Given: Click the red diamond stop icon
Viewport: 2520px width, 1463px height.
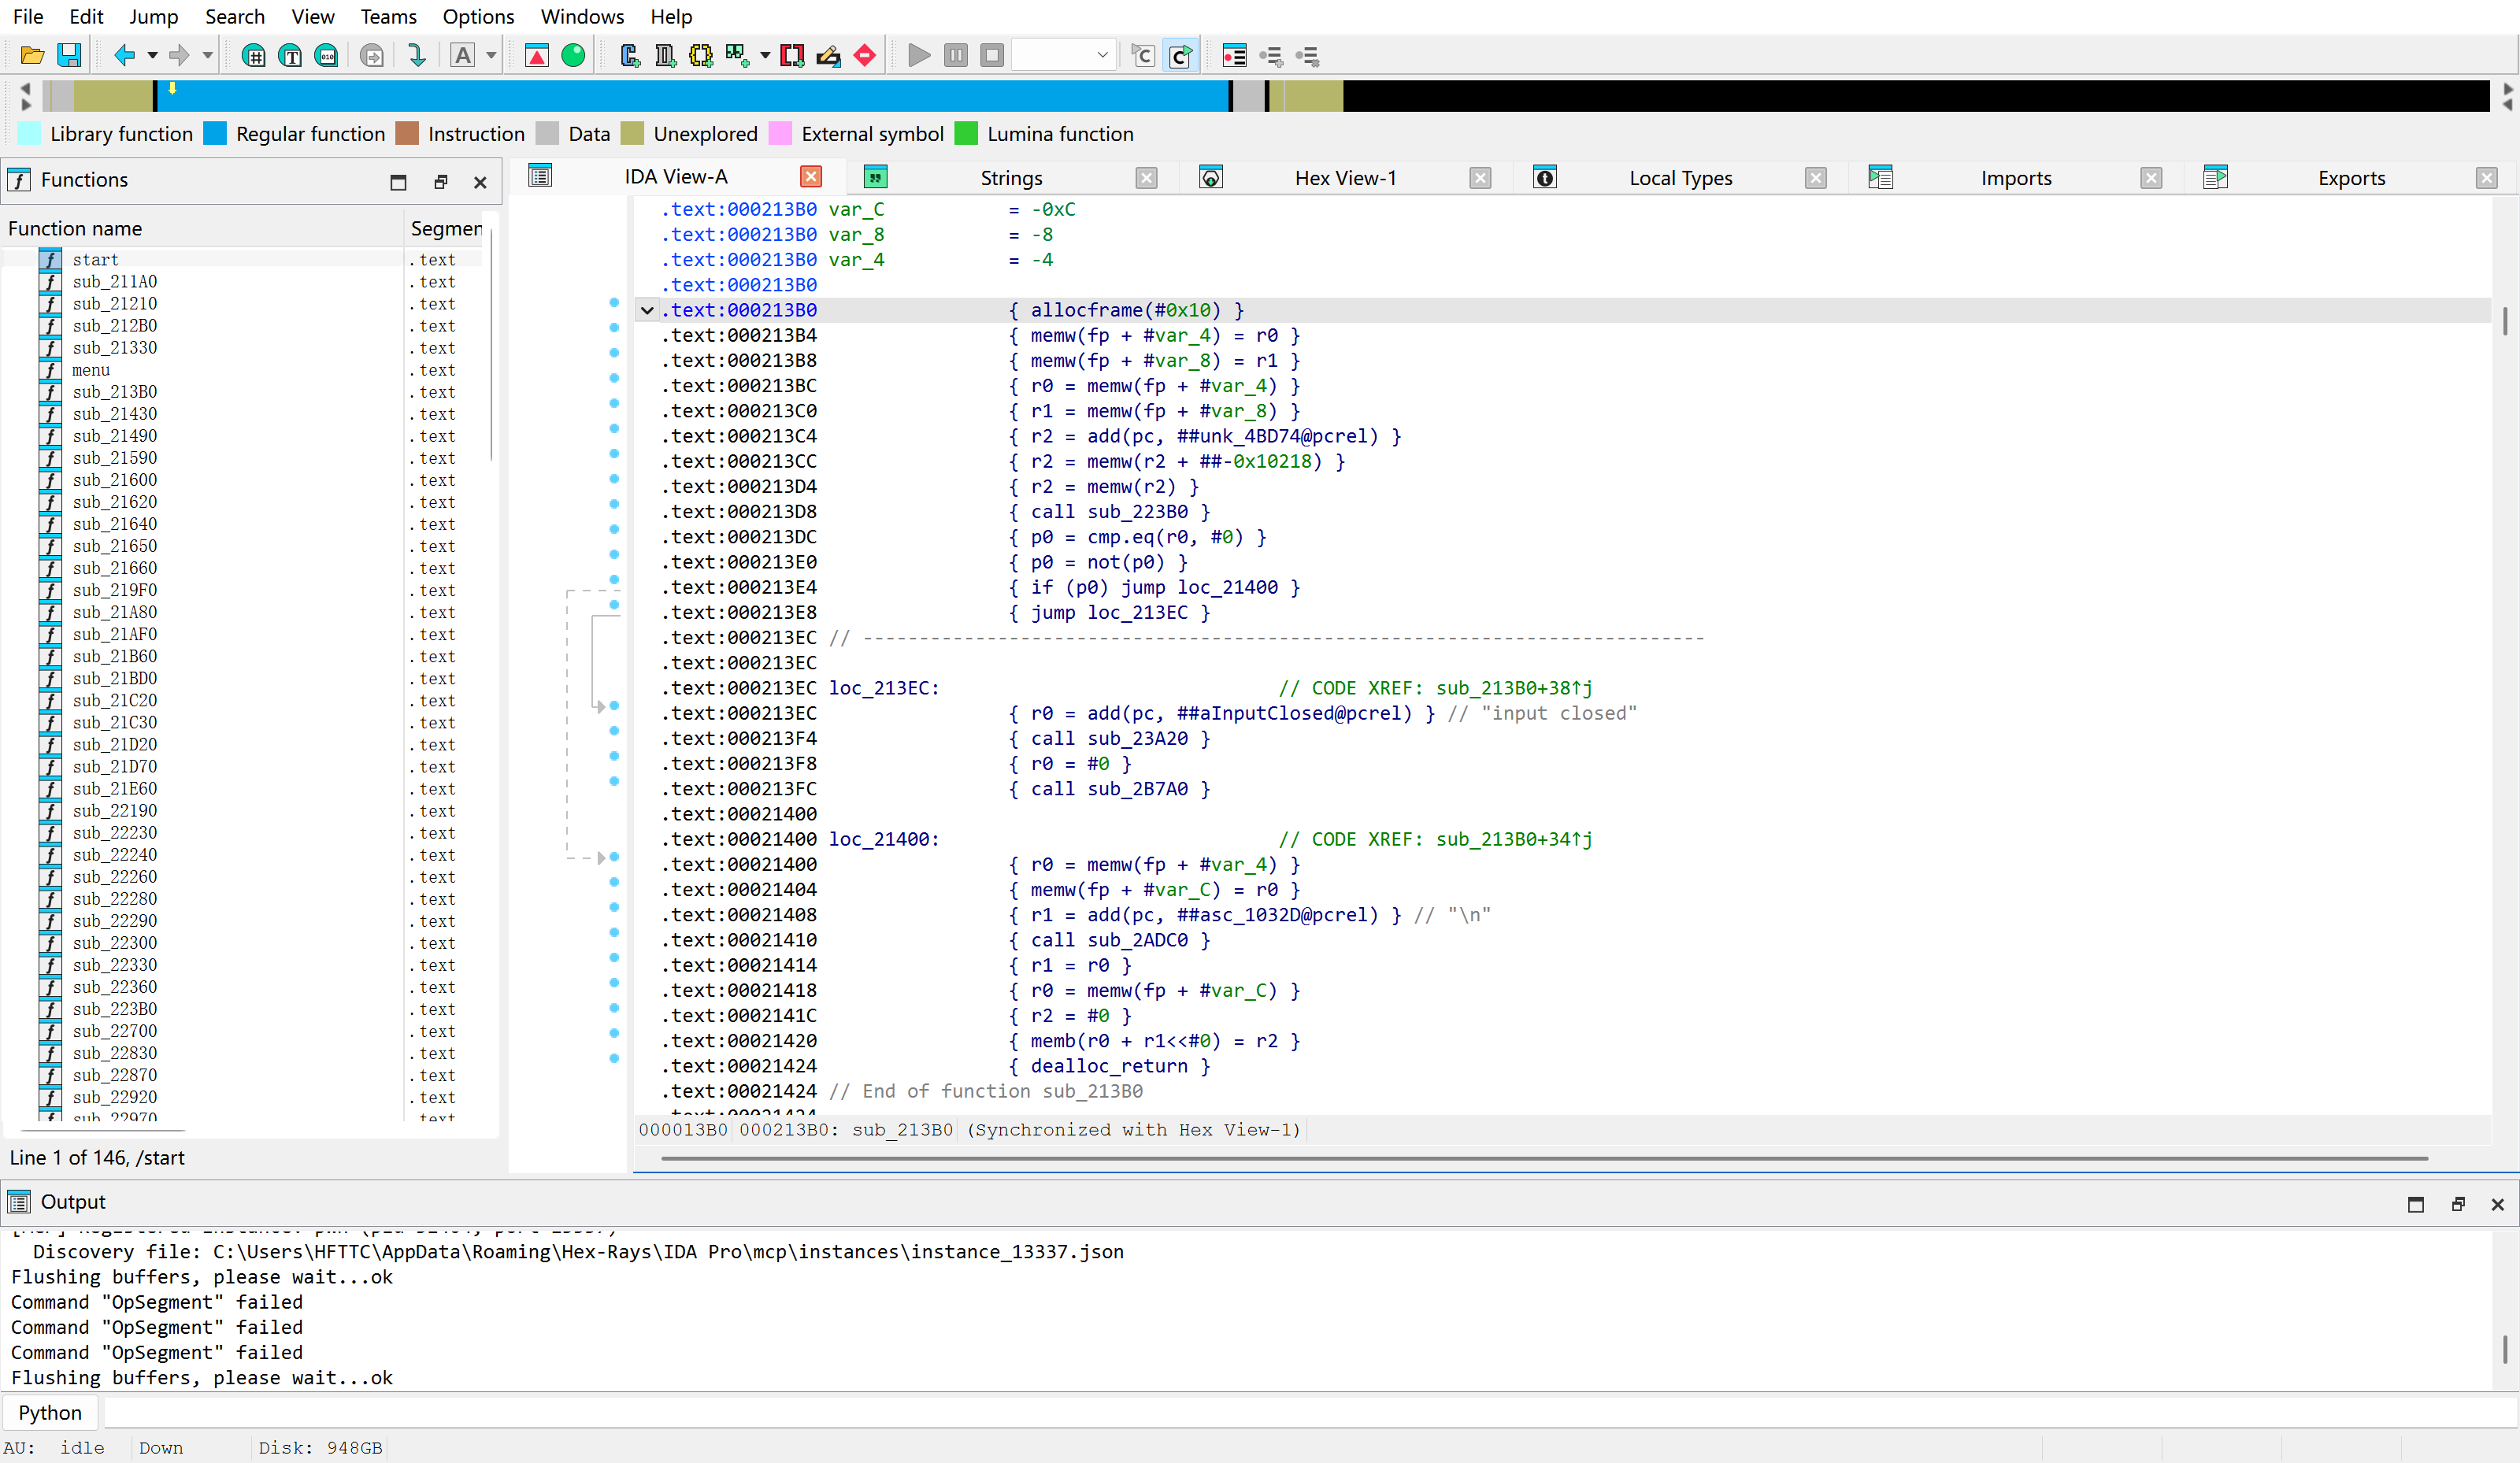Looking at the screenshot, I should (865, 56).
